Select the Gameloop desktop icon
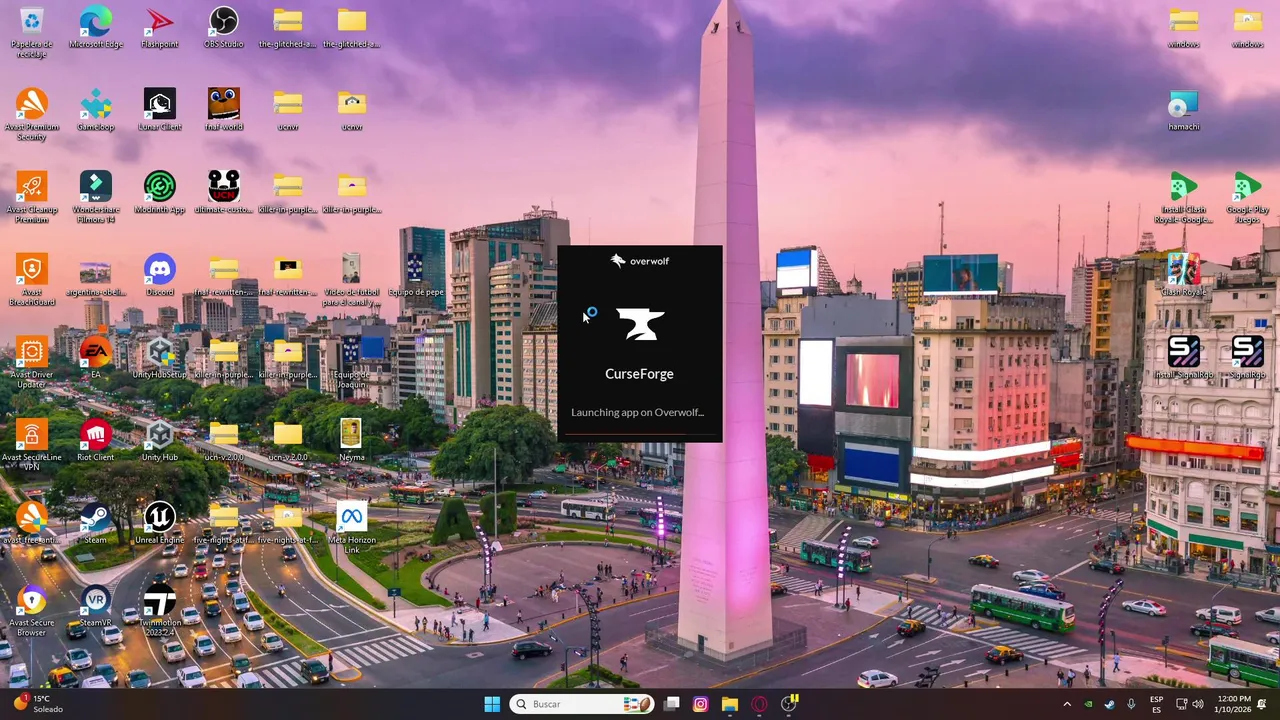Screen dimensions: 1280x720 click(96, 110)
